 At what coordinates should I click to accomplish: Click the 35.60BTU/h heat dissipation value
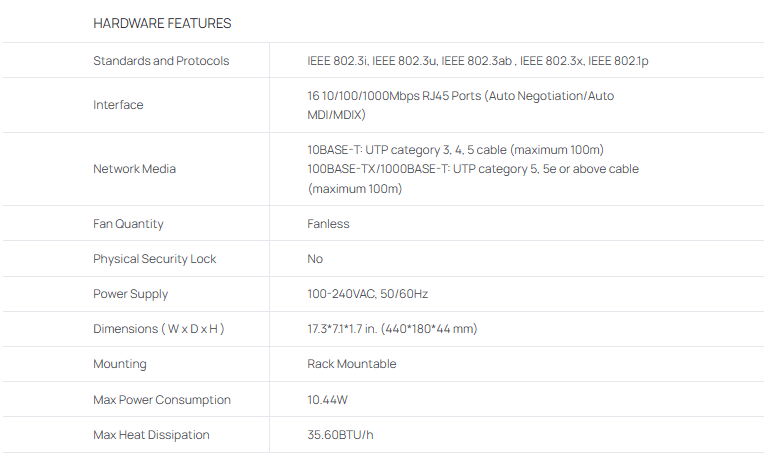tap(342, 435)
